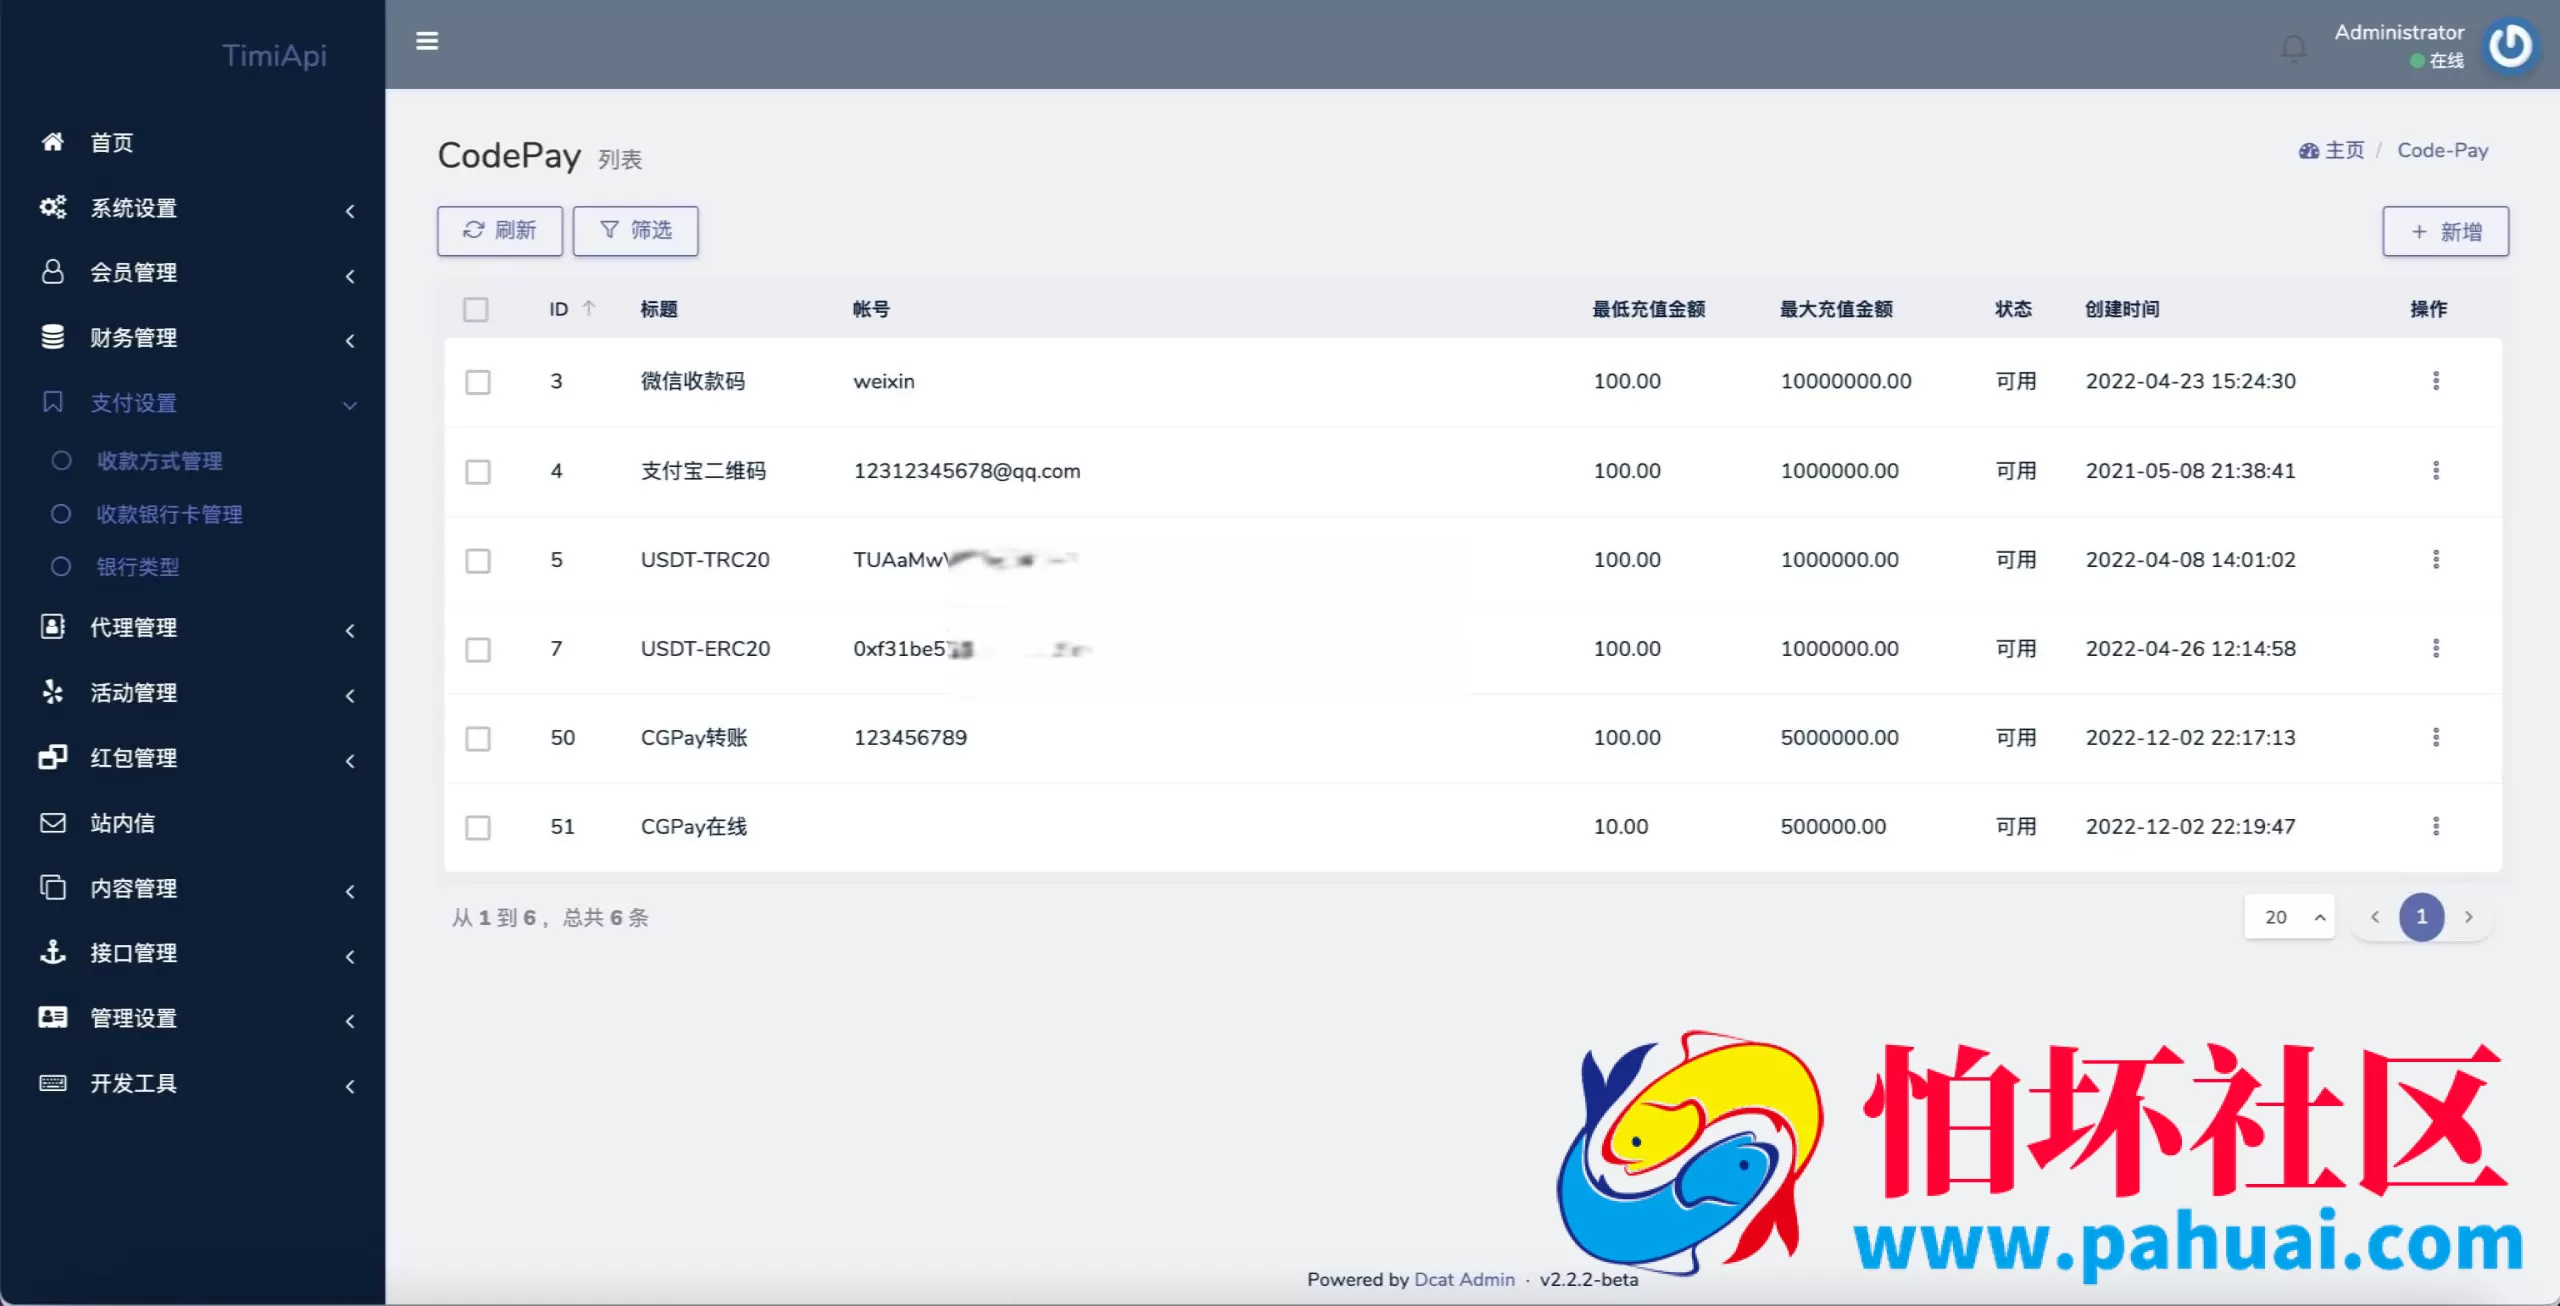Image resolution: width=2560 pixels, height=1306 pixels.
Task: Open 银行类型 submenu item
Action: [x=138, y=567]
